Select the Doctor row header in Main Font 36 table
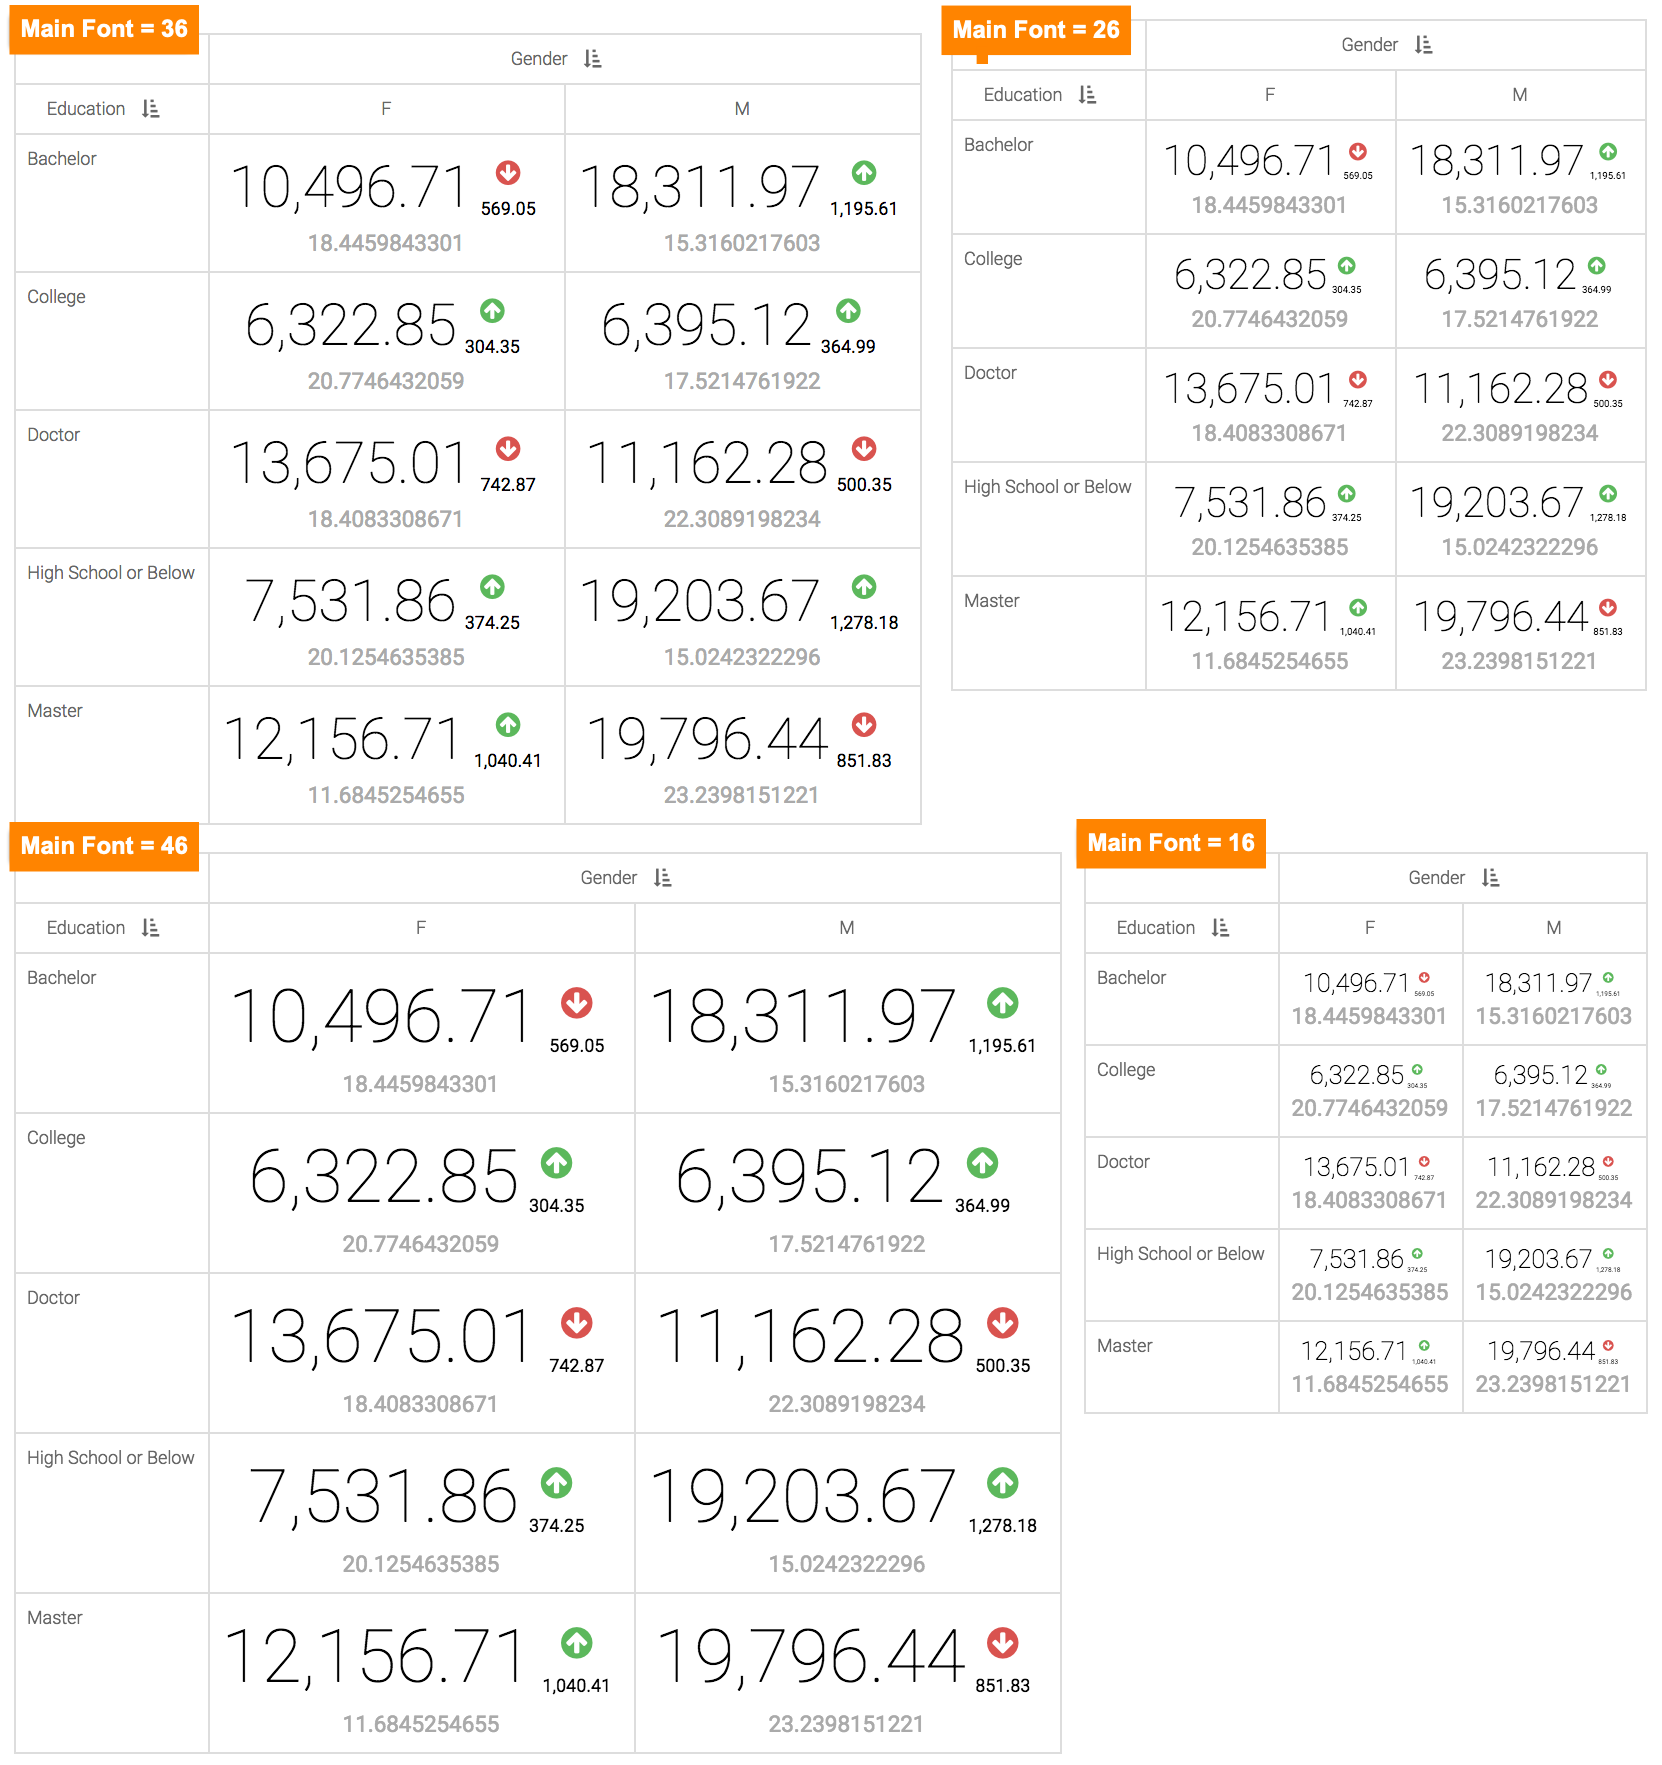Viewport: 1662px width, 1765px height. 54,435
